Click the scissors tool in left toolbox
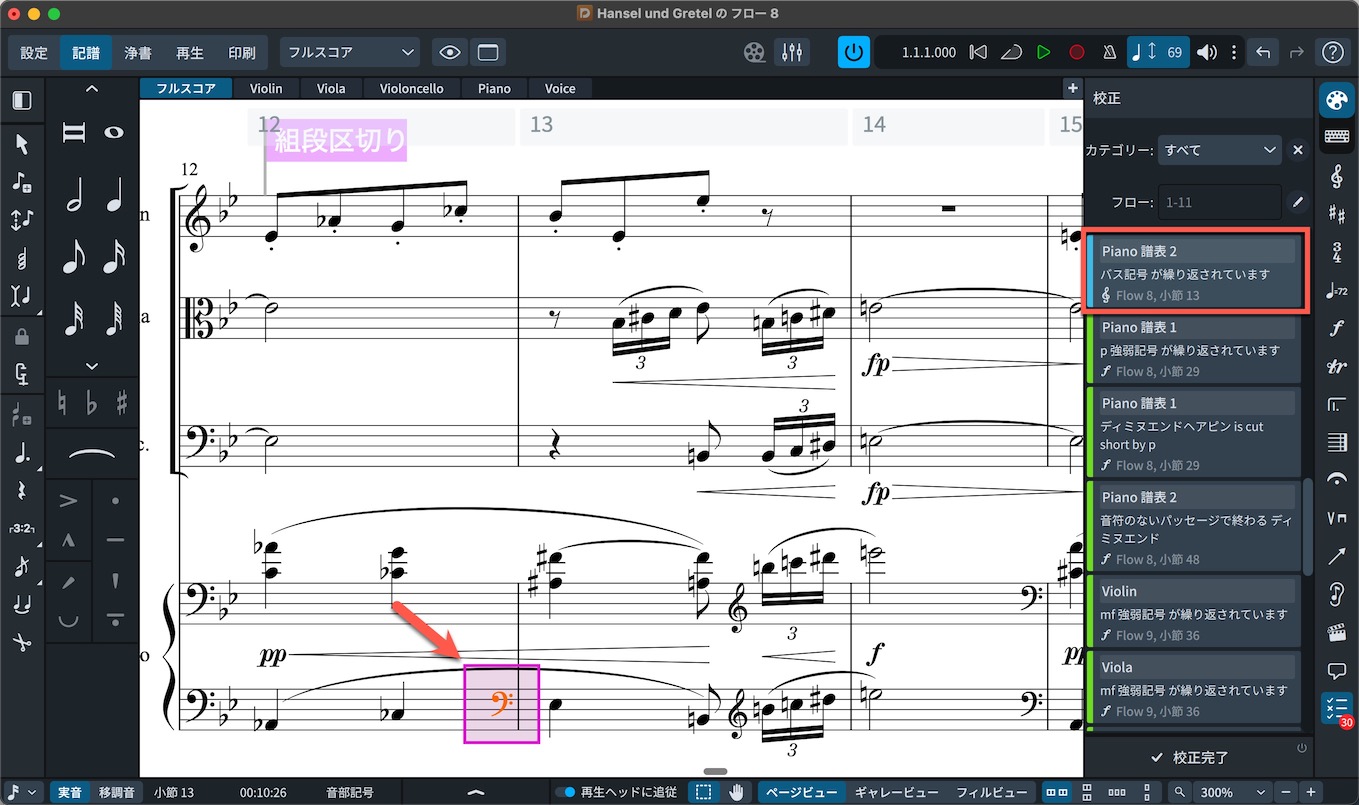1359x805 pixels. click(21, 641)
